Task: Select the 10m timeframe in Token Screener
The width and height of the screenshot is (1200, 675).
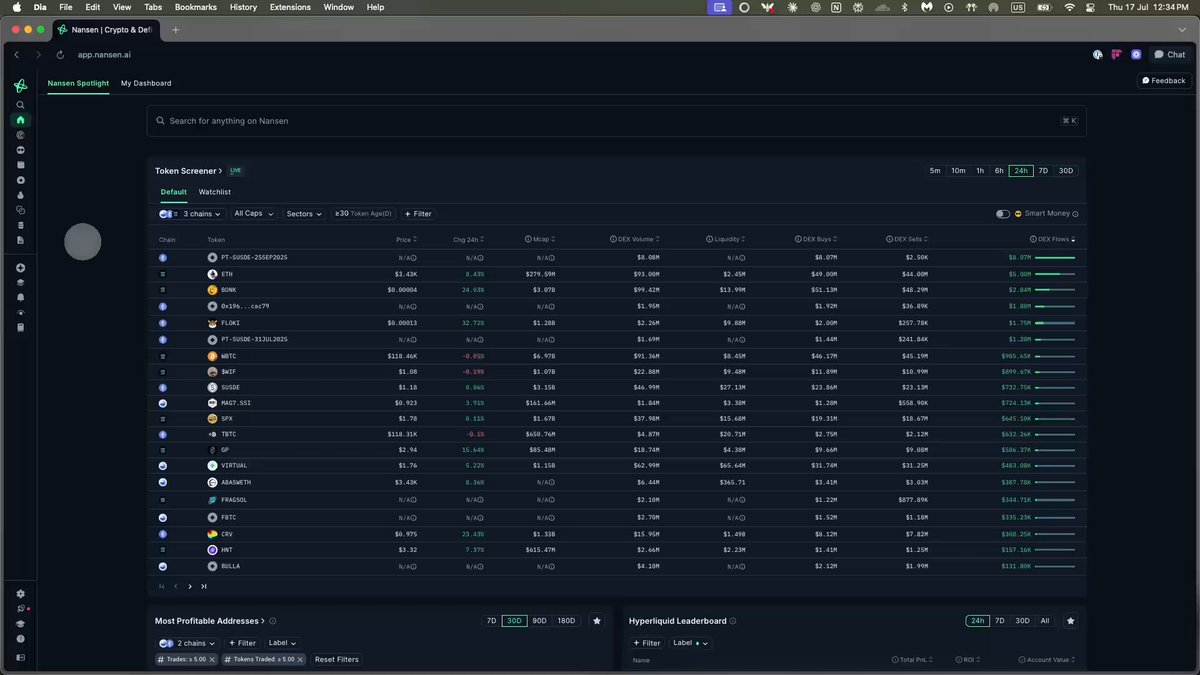Action: 958,171
